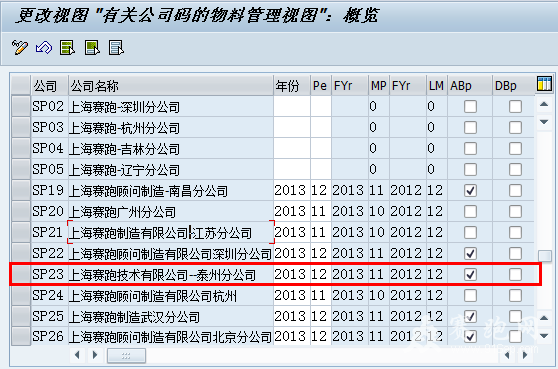The width and height of the screenshot is (558, 369).
Task: Enable ABp checkbox for SP20
Action: click(470, 211)
